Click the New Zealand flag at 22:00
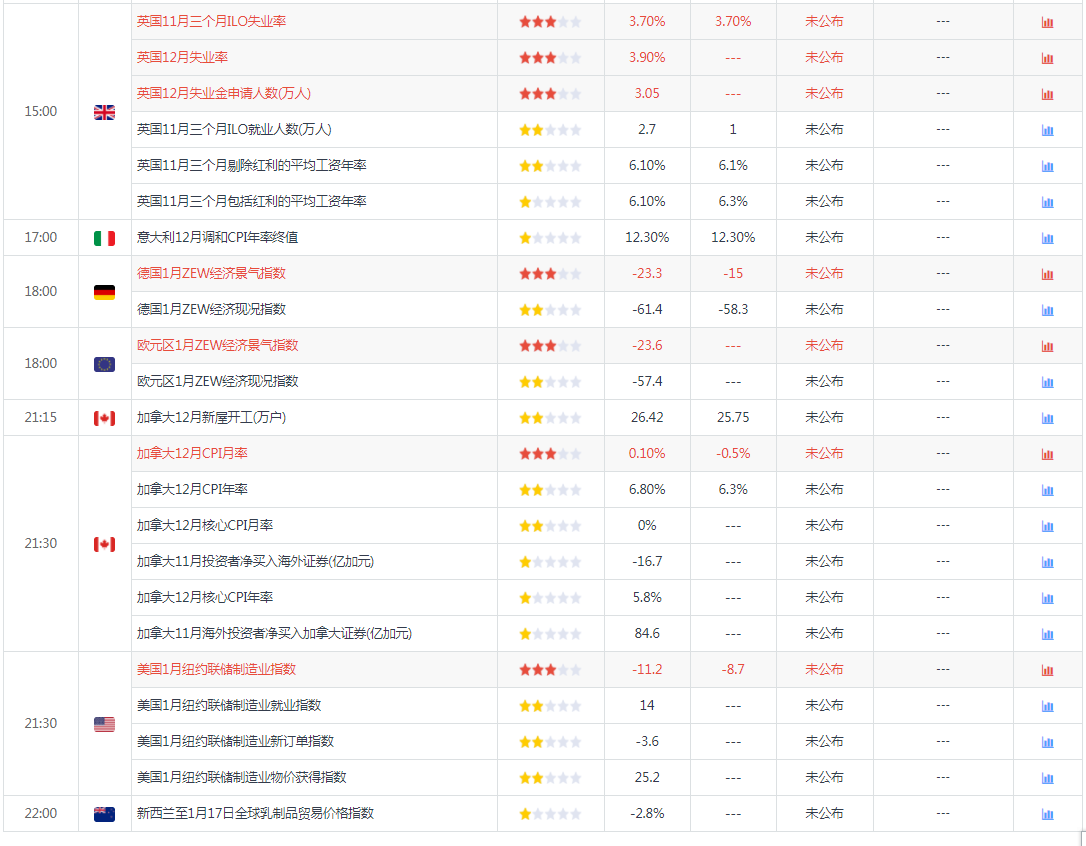The height and width of the screenshot is (846, 1086). 105,815
